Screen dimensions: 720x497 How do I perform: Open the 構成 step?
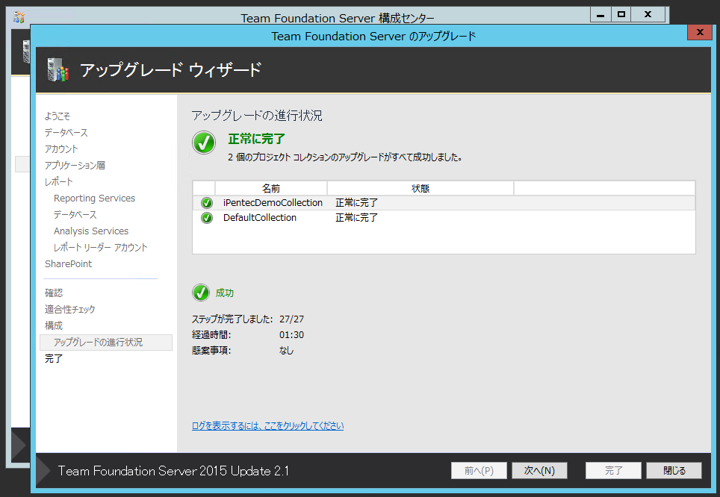[53, 326]
